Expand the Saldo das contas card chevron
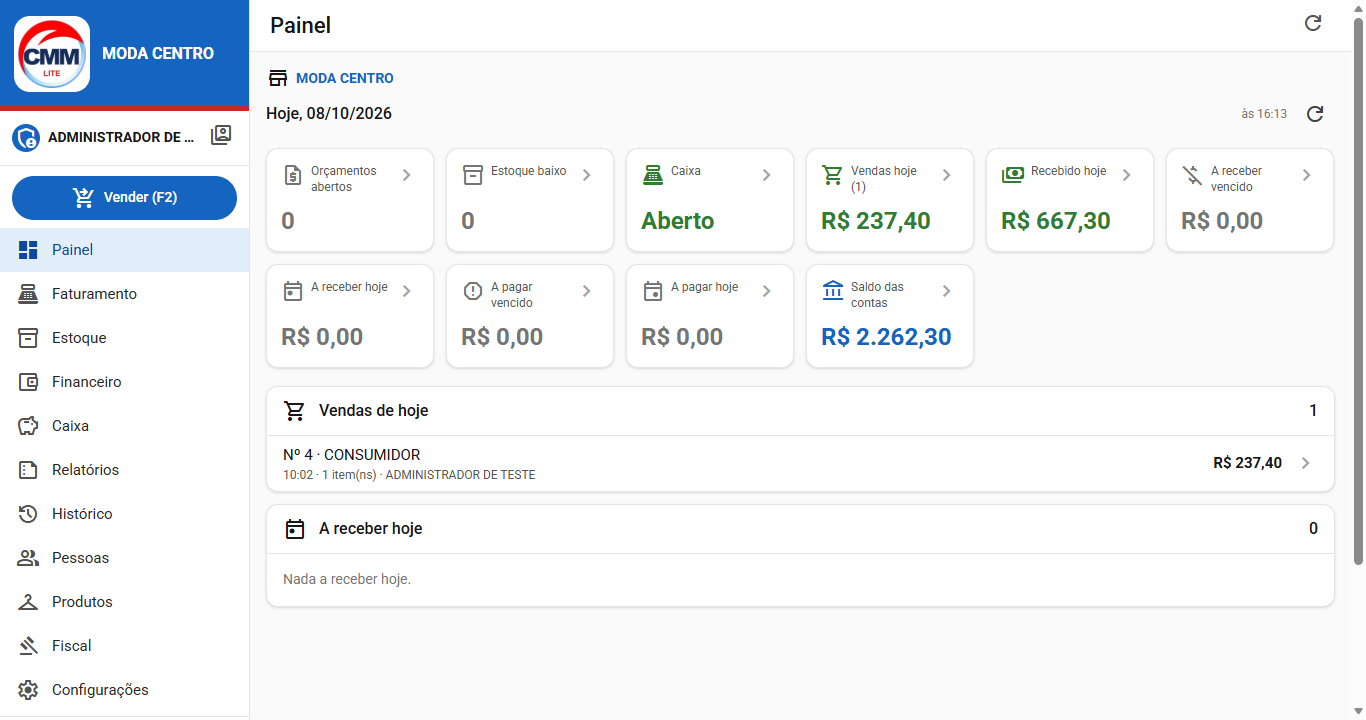1366x720 pixels. (x=946, y=291)
